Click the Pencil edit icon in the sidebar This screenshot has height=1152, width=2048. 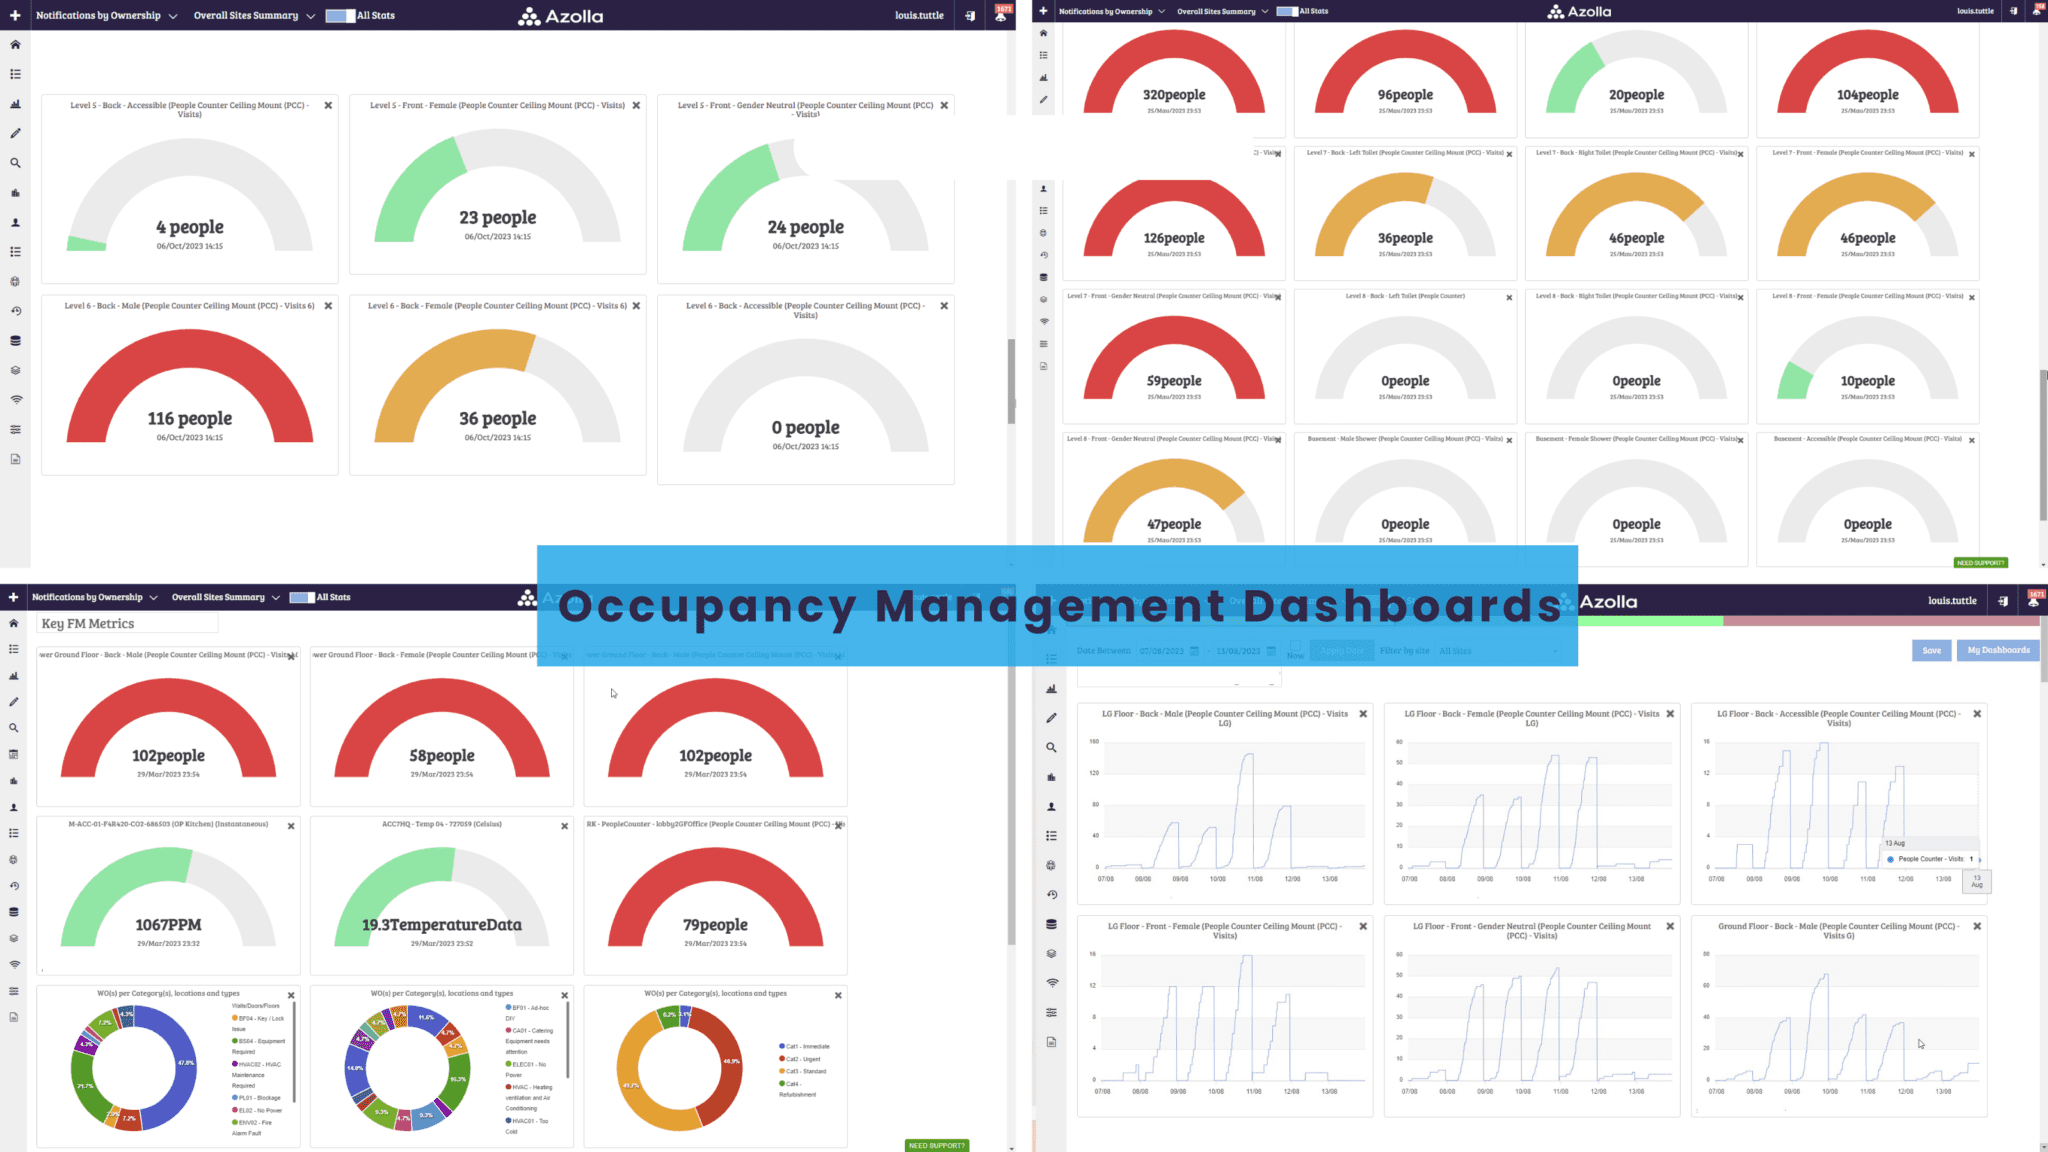click(15, 134)
